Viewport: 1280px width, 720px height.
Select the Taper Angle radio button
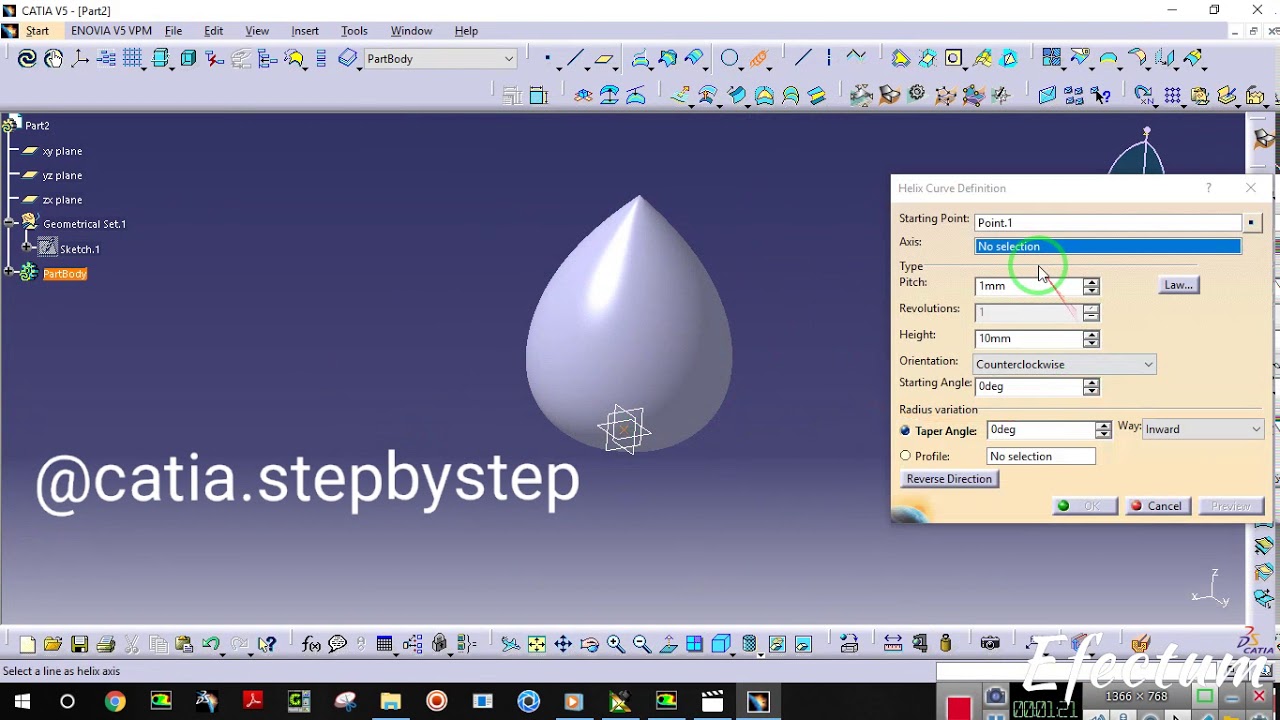(906, 430)
